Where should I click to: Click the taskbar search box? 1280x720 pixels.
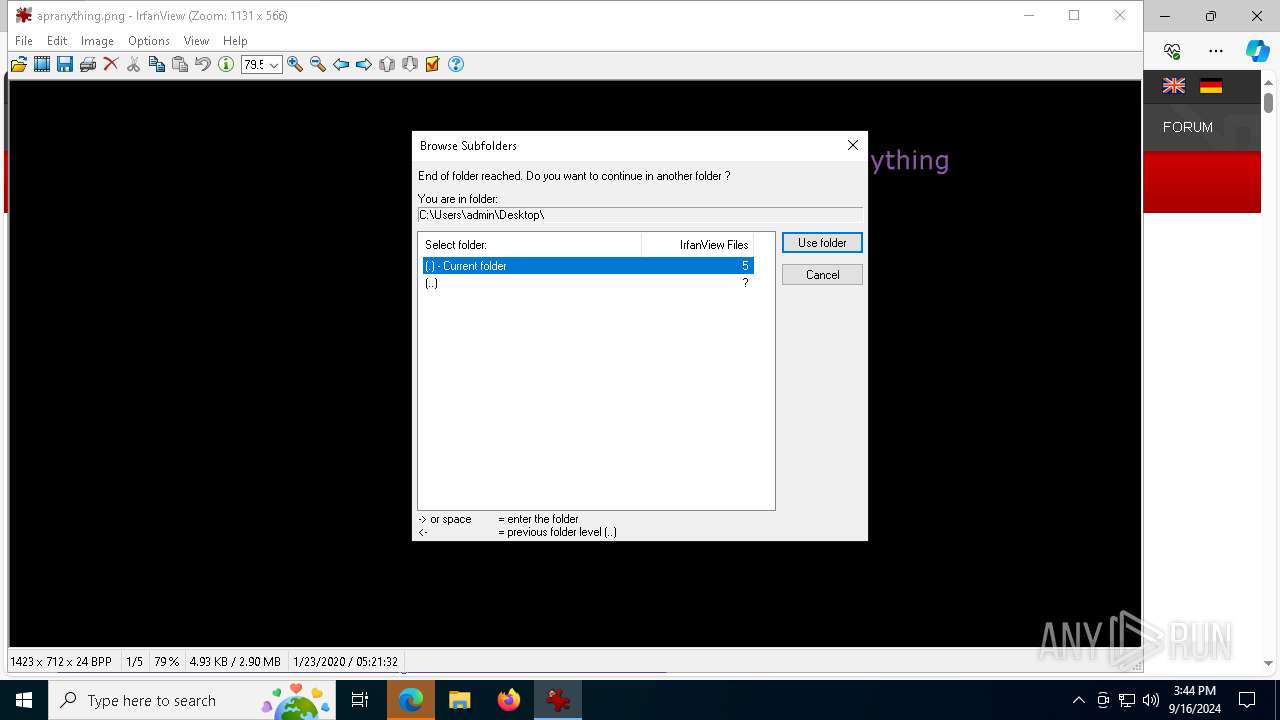coord(193,700)
